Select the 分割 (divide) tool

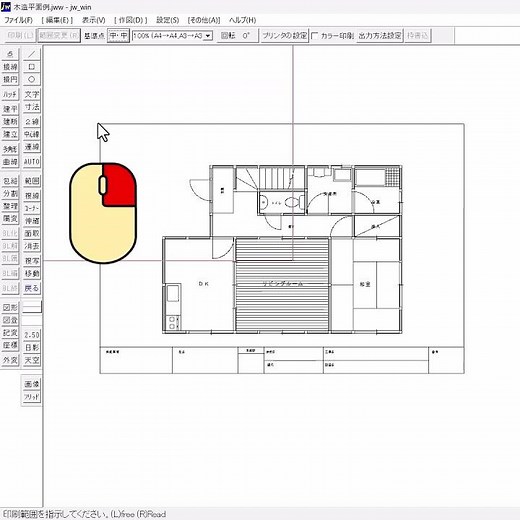click(10, 194)
